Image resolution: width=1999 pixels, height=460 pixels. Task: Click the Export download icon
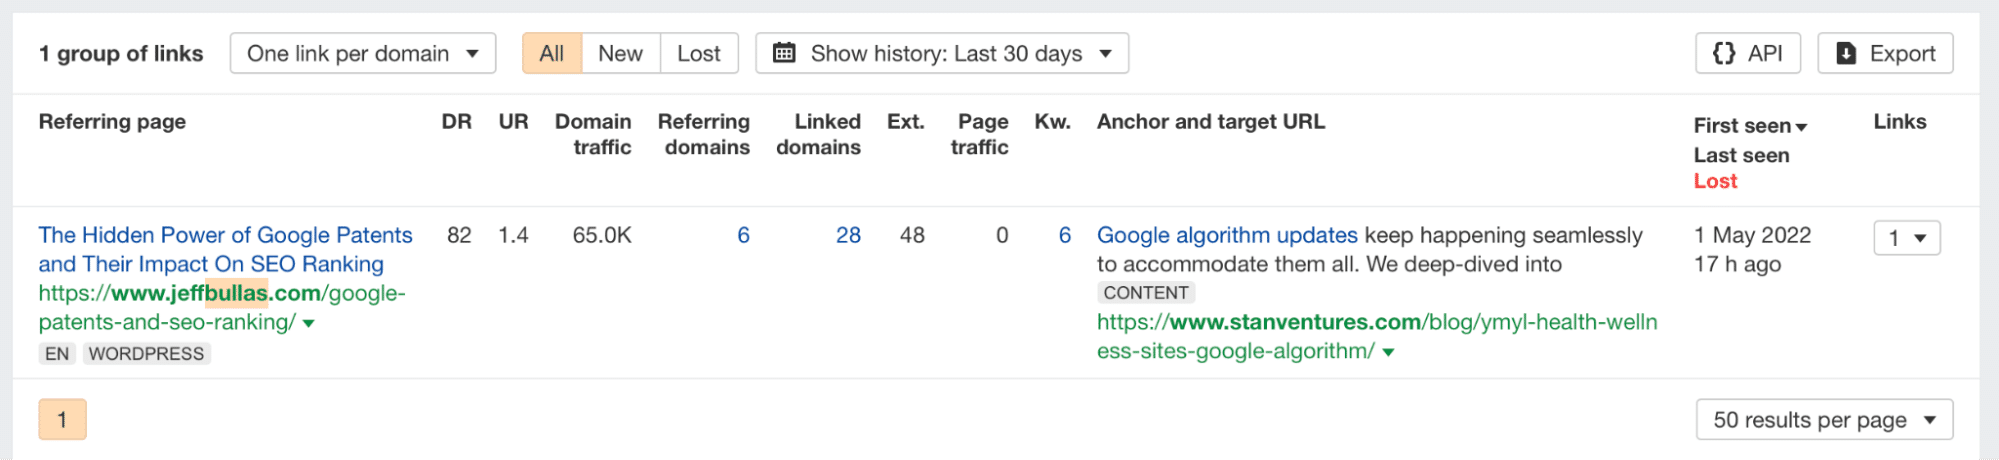[x=1846, y=53]
